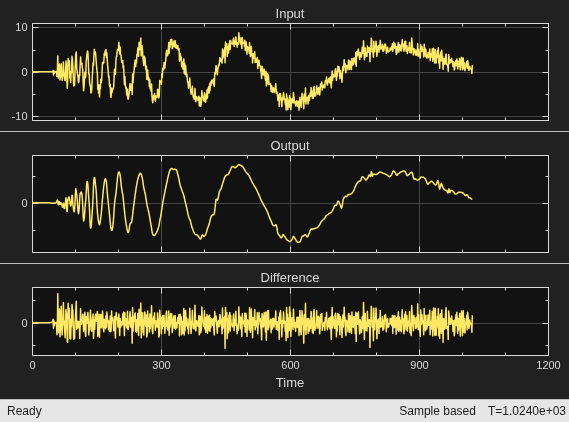Select the Difference signal waveform plot
The height and width of the screenshot is (422, 569).
pos(290,321)
